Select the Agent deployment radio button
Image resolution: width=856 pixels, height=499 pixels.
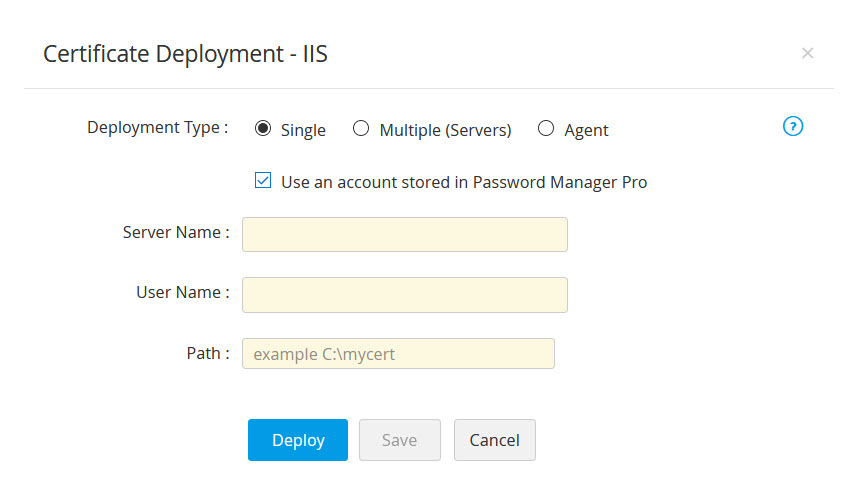pyautogui.click(x=545, y=128)
